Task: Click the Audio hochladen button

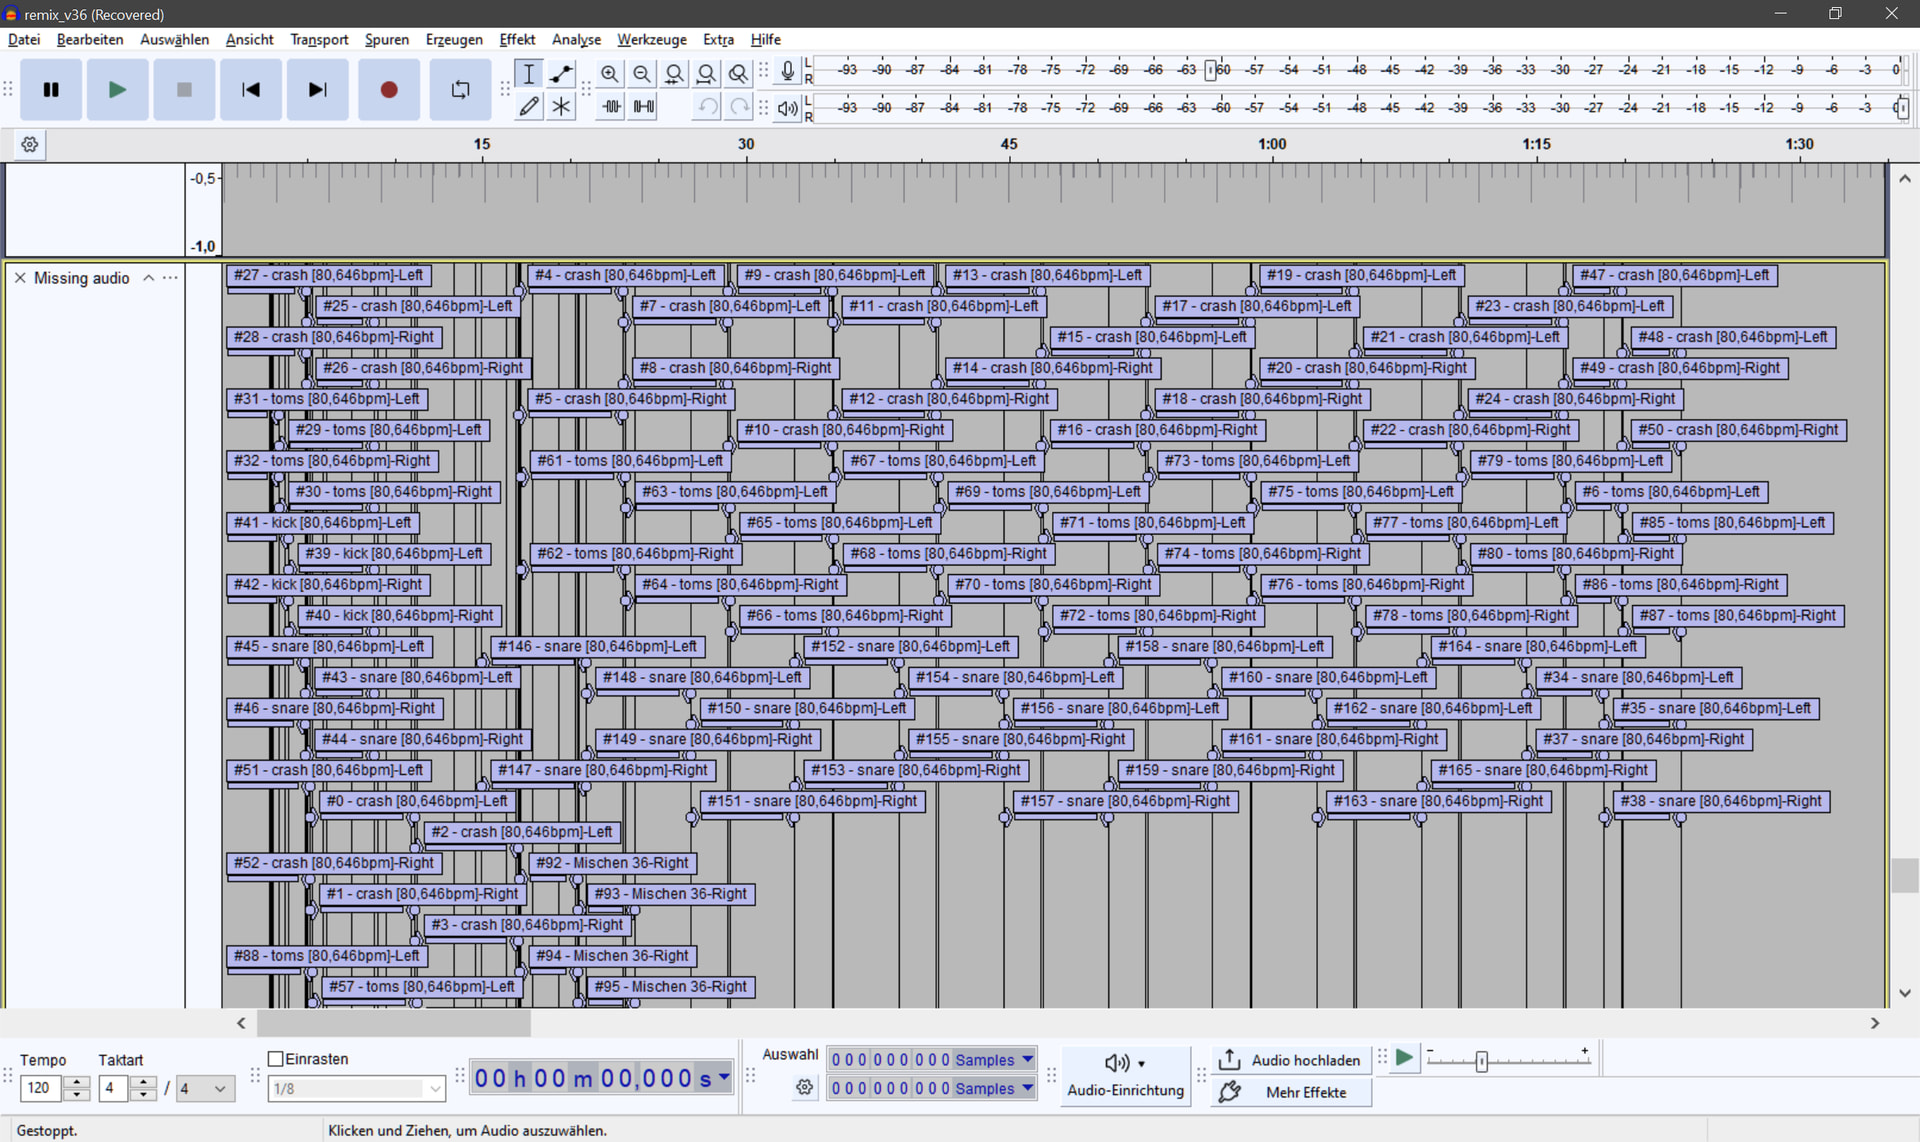Action: point(1290,1060)
